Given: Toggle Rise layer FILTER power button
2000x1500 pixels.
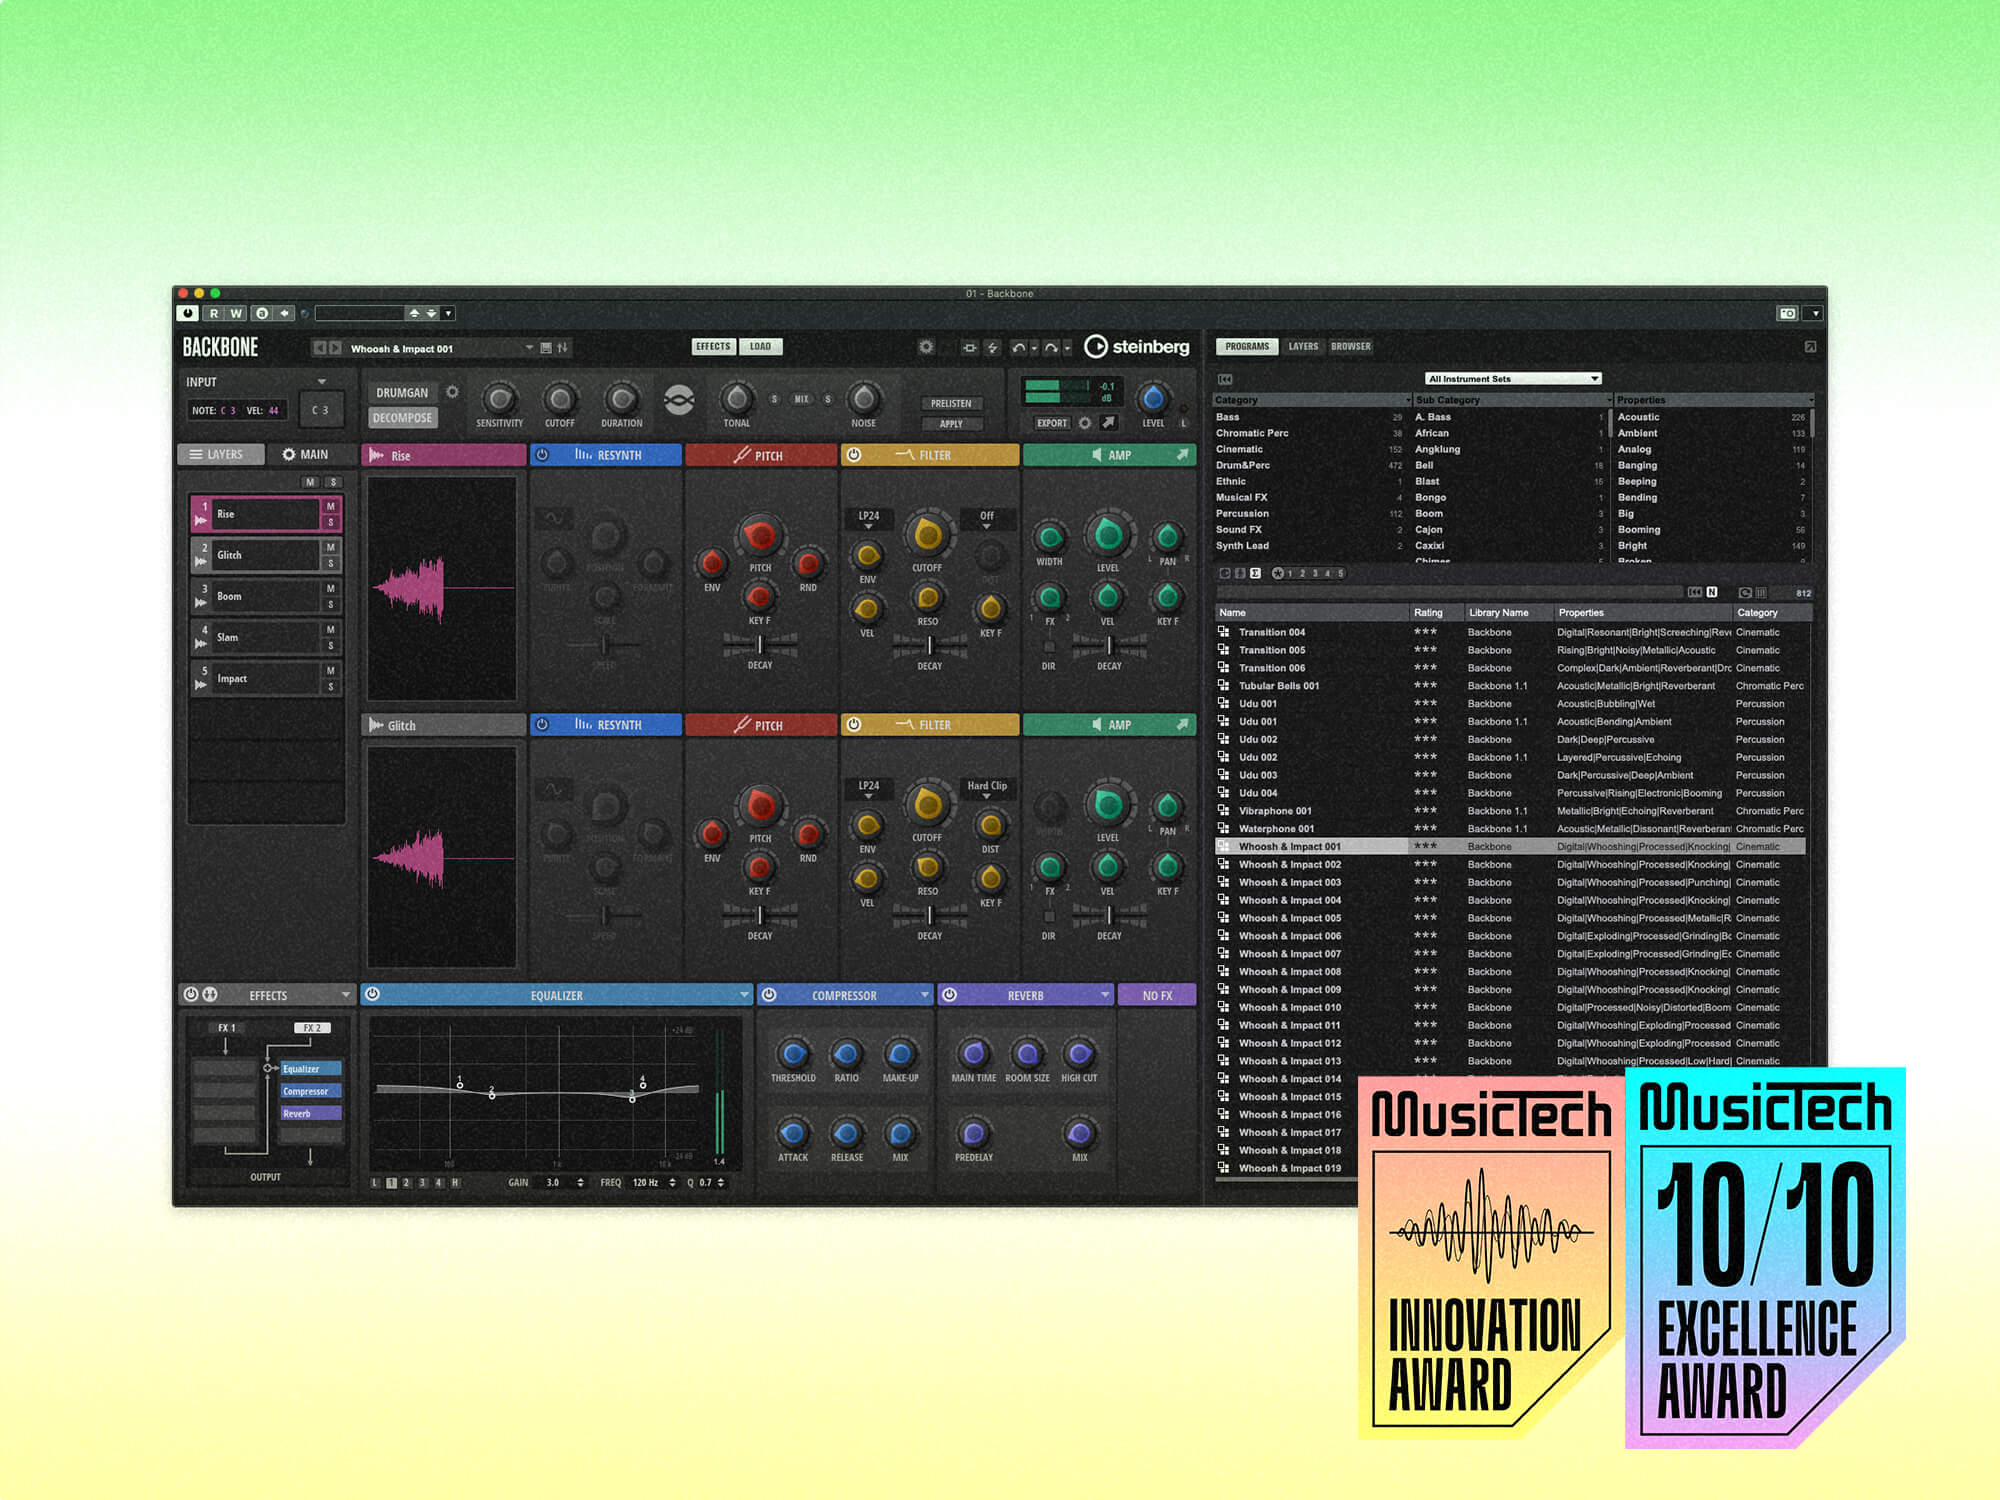Looking at the screenshot, I should click(x=853, y=455).
